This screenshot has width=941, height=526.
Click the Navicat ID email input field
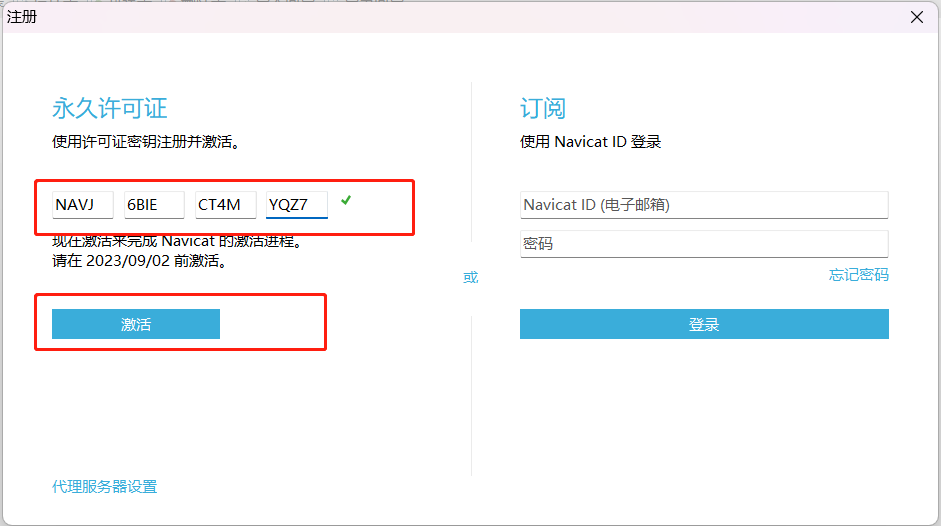pyautogui.click(x=704, y=205)
